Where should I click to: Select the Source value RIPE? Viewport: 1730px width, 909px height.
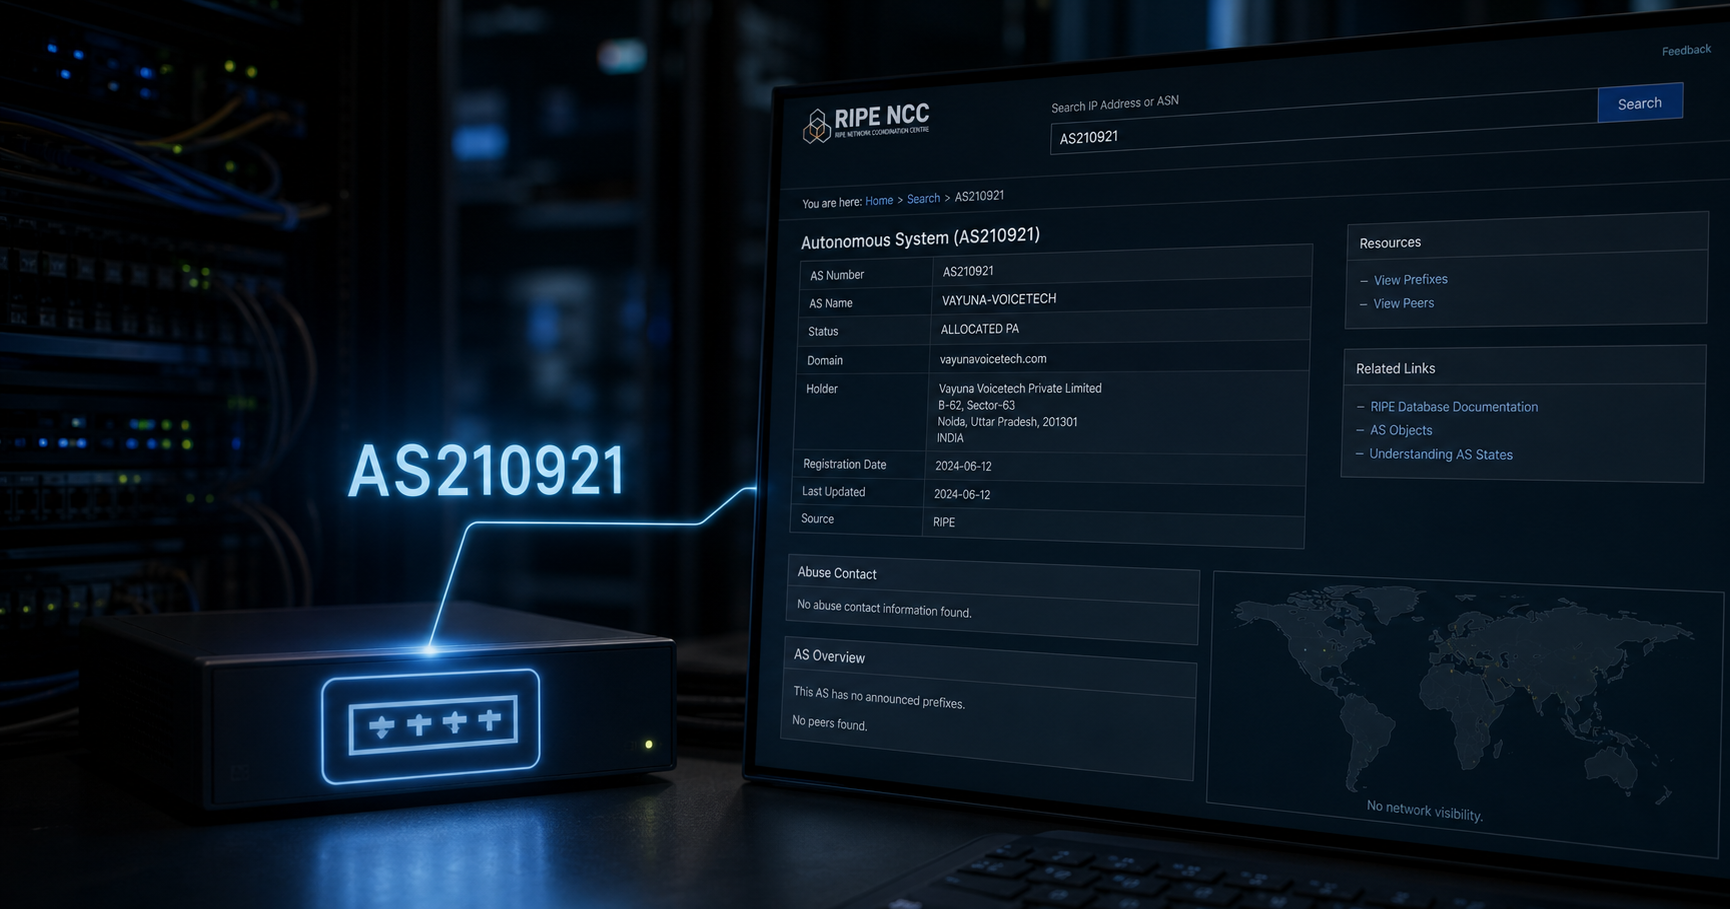coord(944,522)
